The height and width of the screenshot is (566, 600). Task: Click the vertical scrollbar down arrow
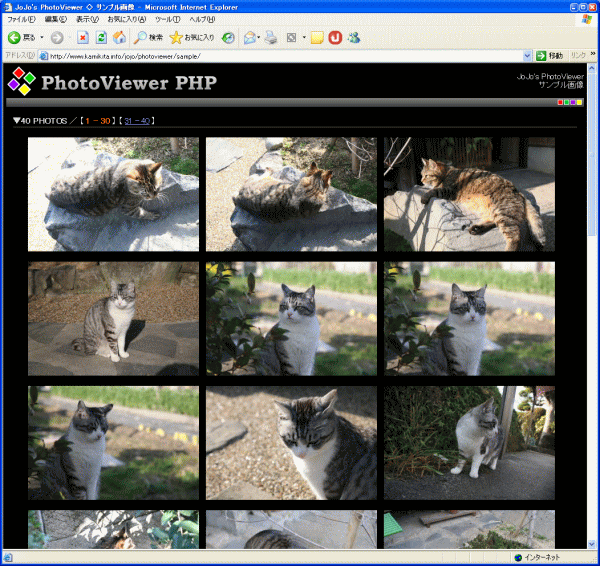coord(592,544)
